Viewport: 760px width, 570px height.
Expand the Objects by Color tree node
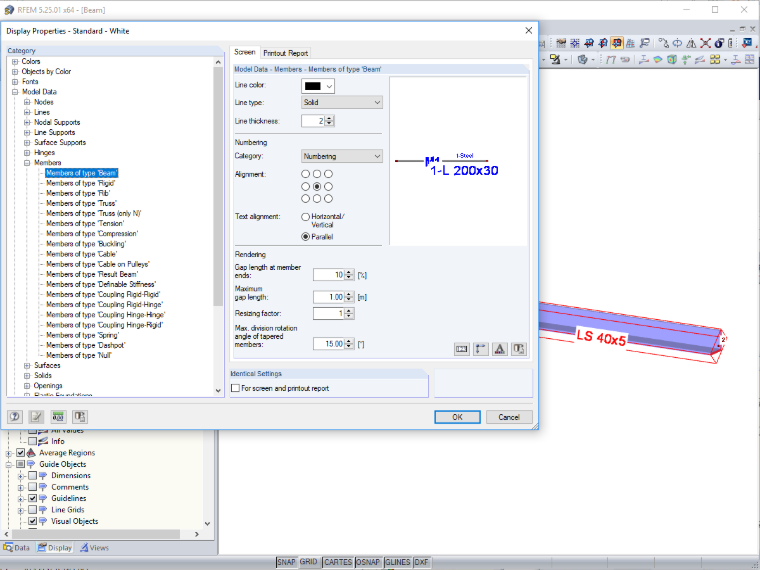[15, 72]
